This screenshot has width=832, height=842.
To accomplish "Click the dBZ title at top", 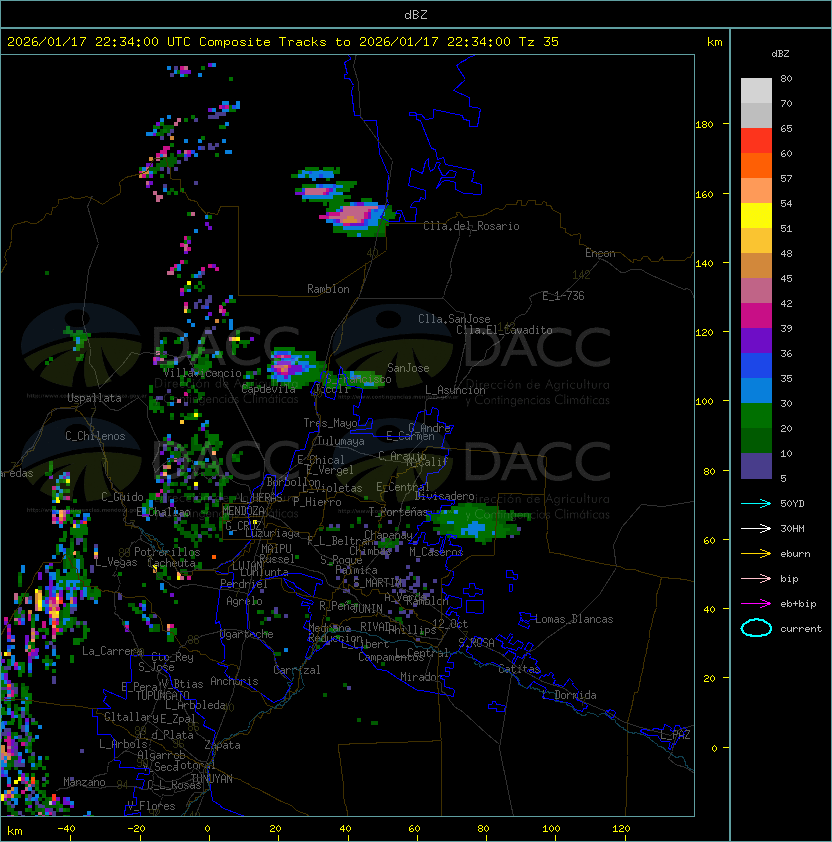I will click(416, 14).
